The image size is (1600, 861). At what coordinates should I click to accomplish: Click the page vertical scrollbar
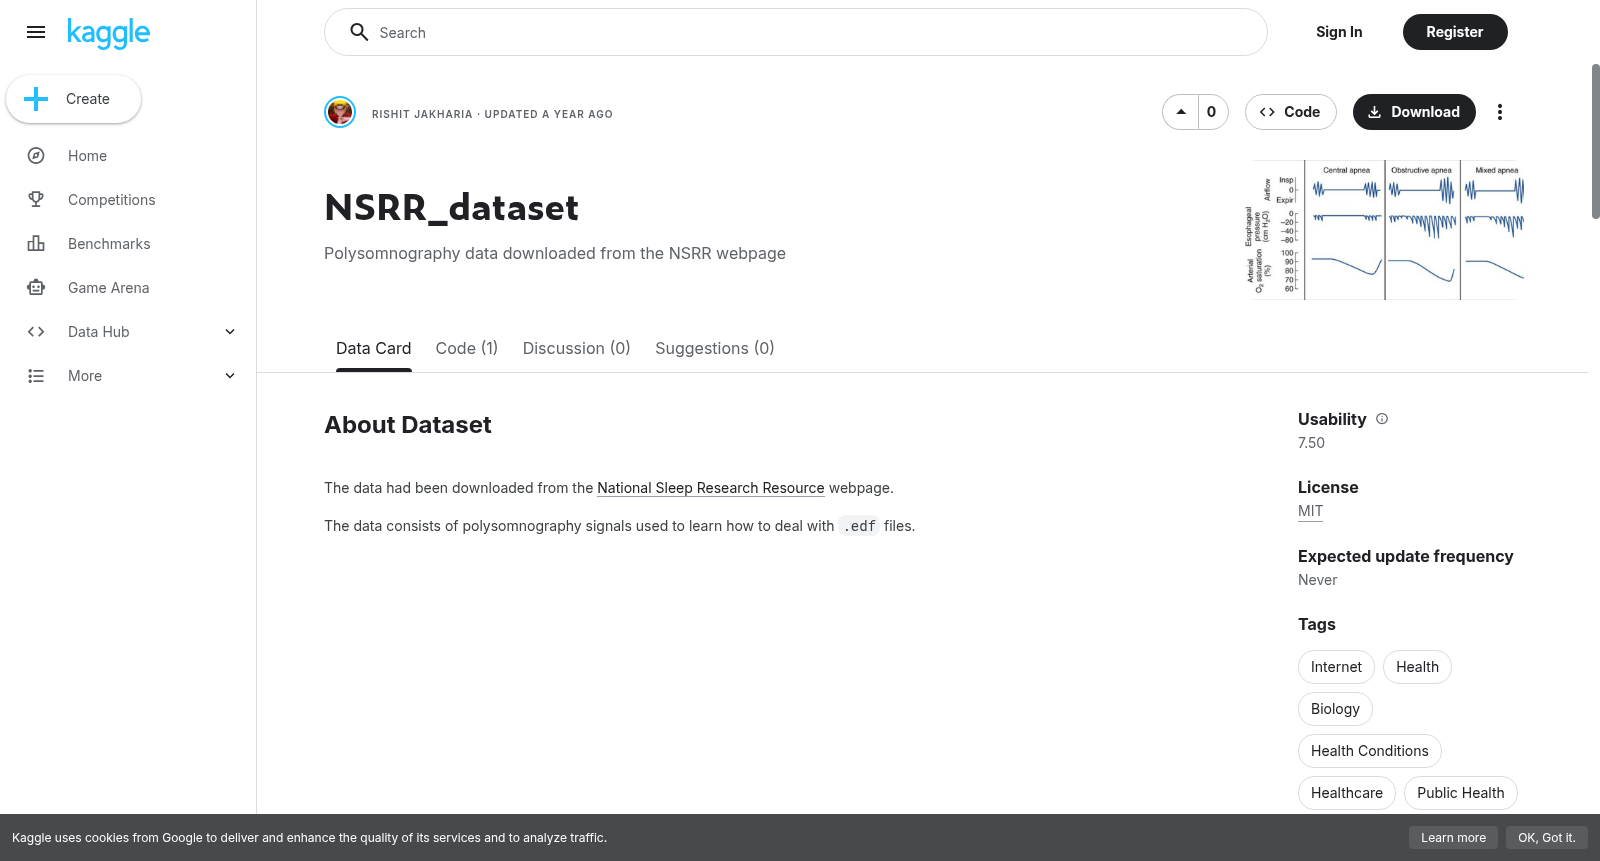coord(1595,140)
